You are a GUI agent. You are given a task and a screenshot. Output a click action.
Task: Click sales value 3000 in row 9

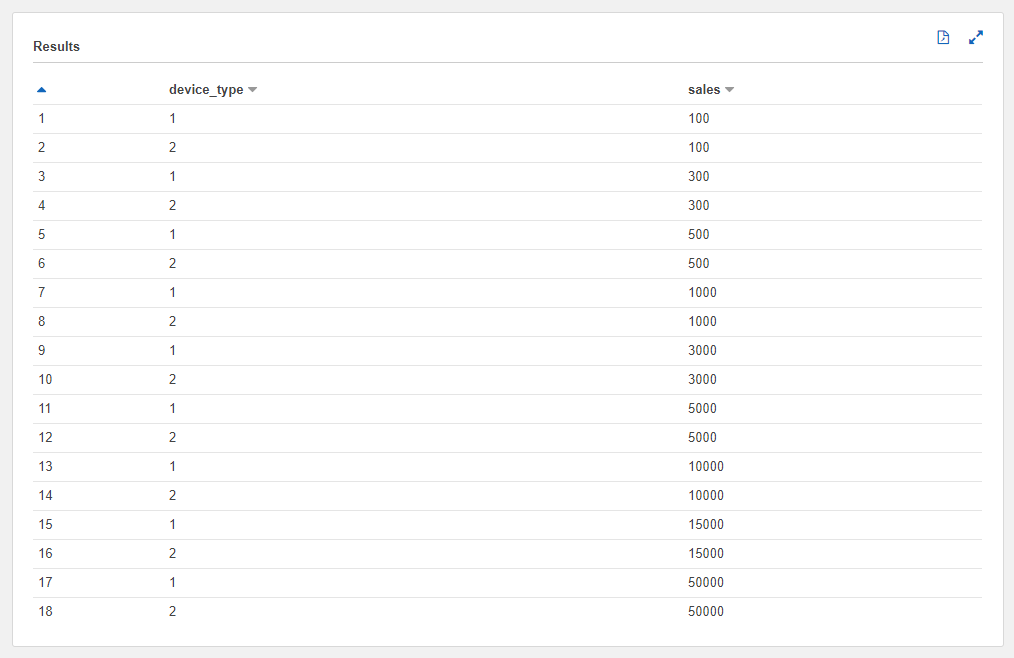702,351
